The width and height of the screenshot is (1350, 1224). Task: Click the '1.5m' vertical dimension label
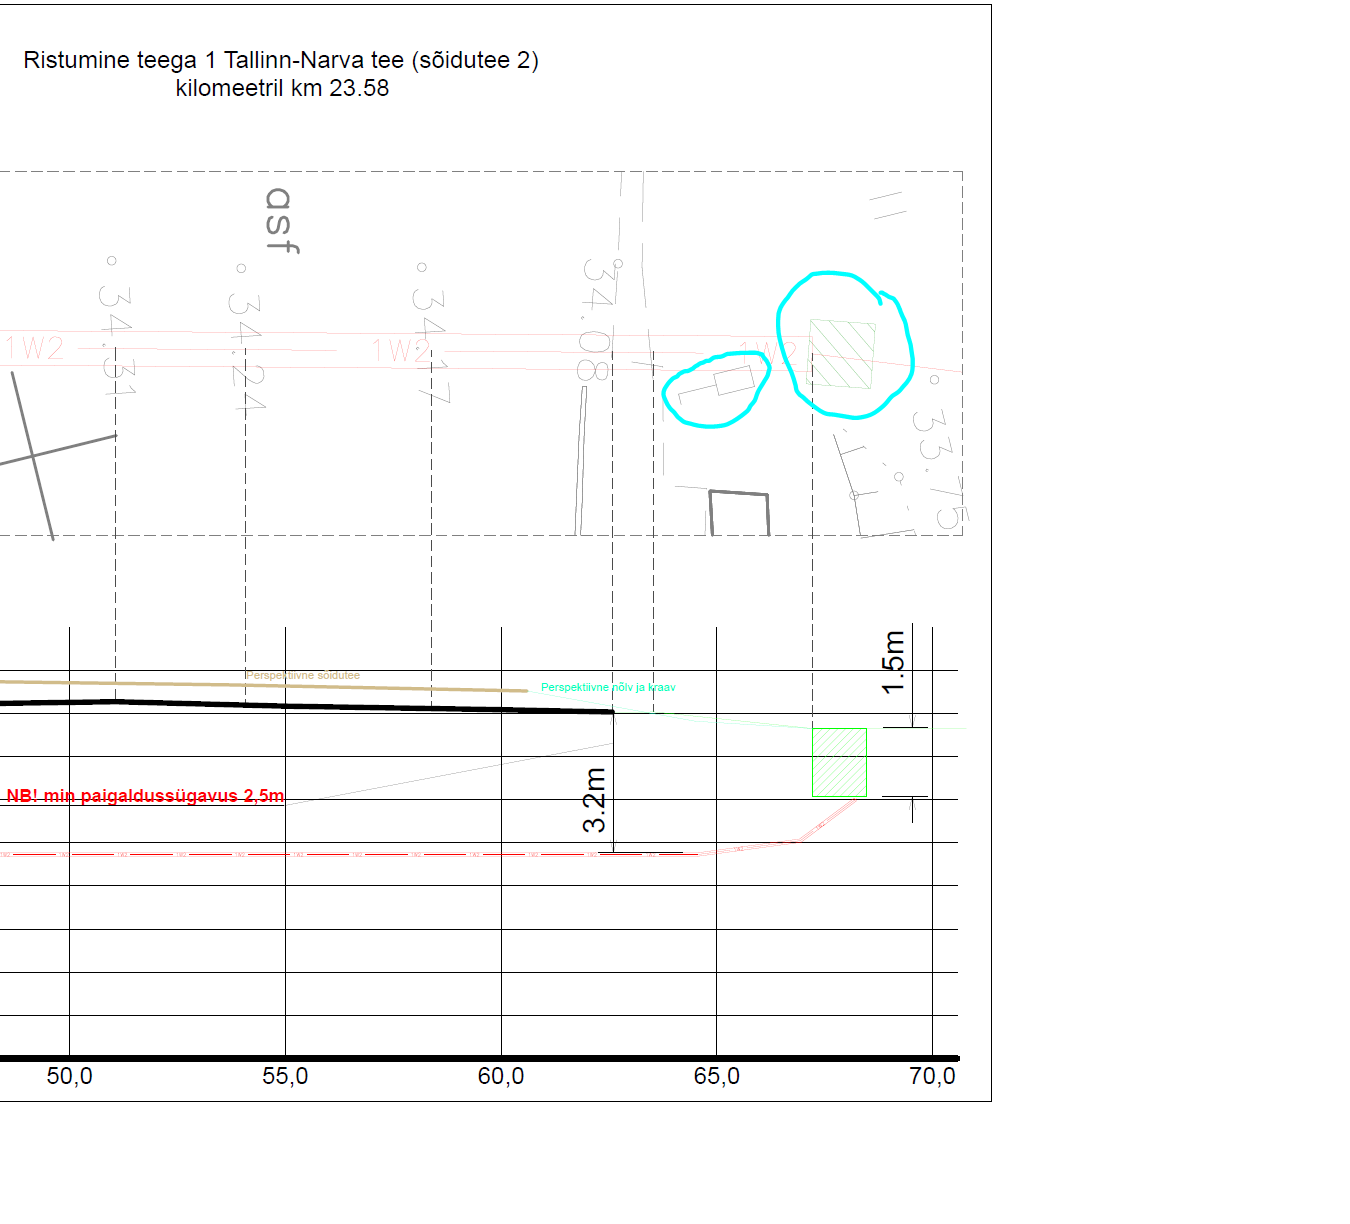[x=893, y=662]
